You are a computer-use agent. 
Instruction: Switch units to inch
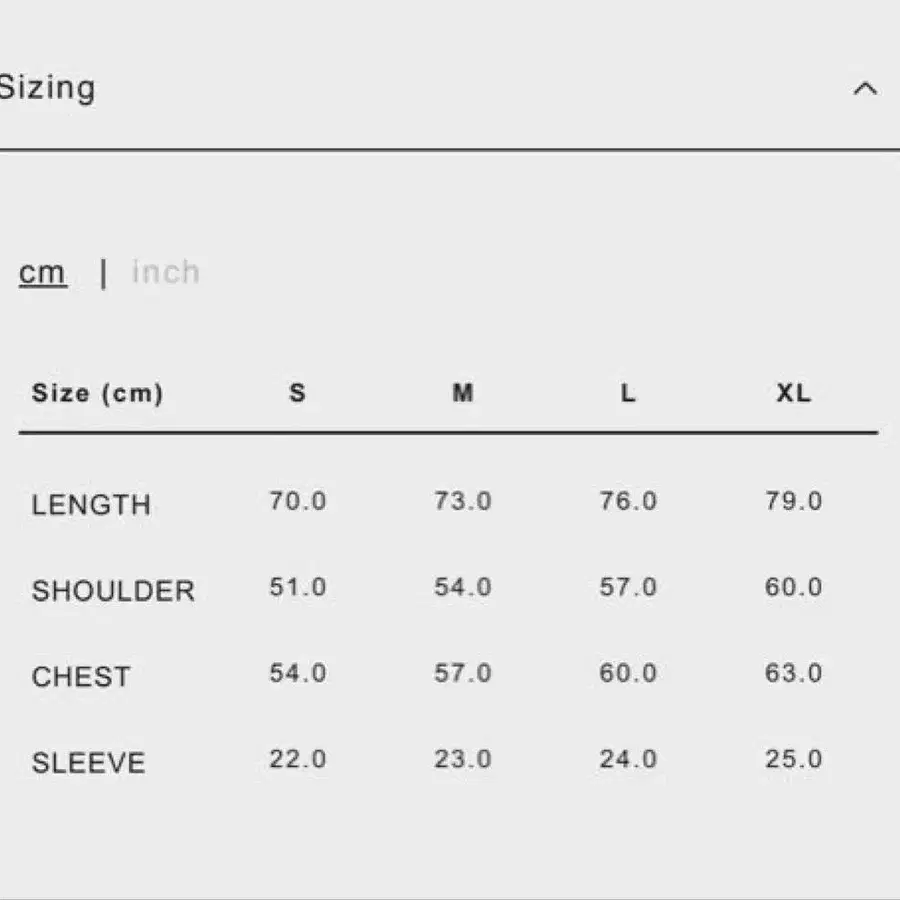pyautogui.click(x=166, y=271)
